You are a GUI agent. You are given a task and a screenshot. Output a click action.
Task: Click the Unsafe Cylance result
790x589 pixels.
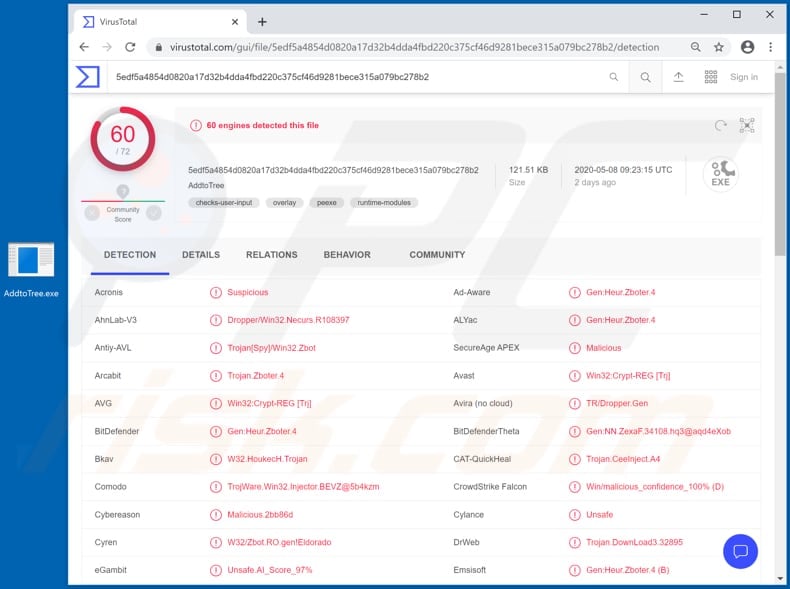click(600, 515)
